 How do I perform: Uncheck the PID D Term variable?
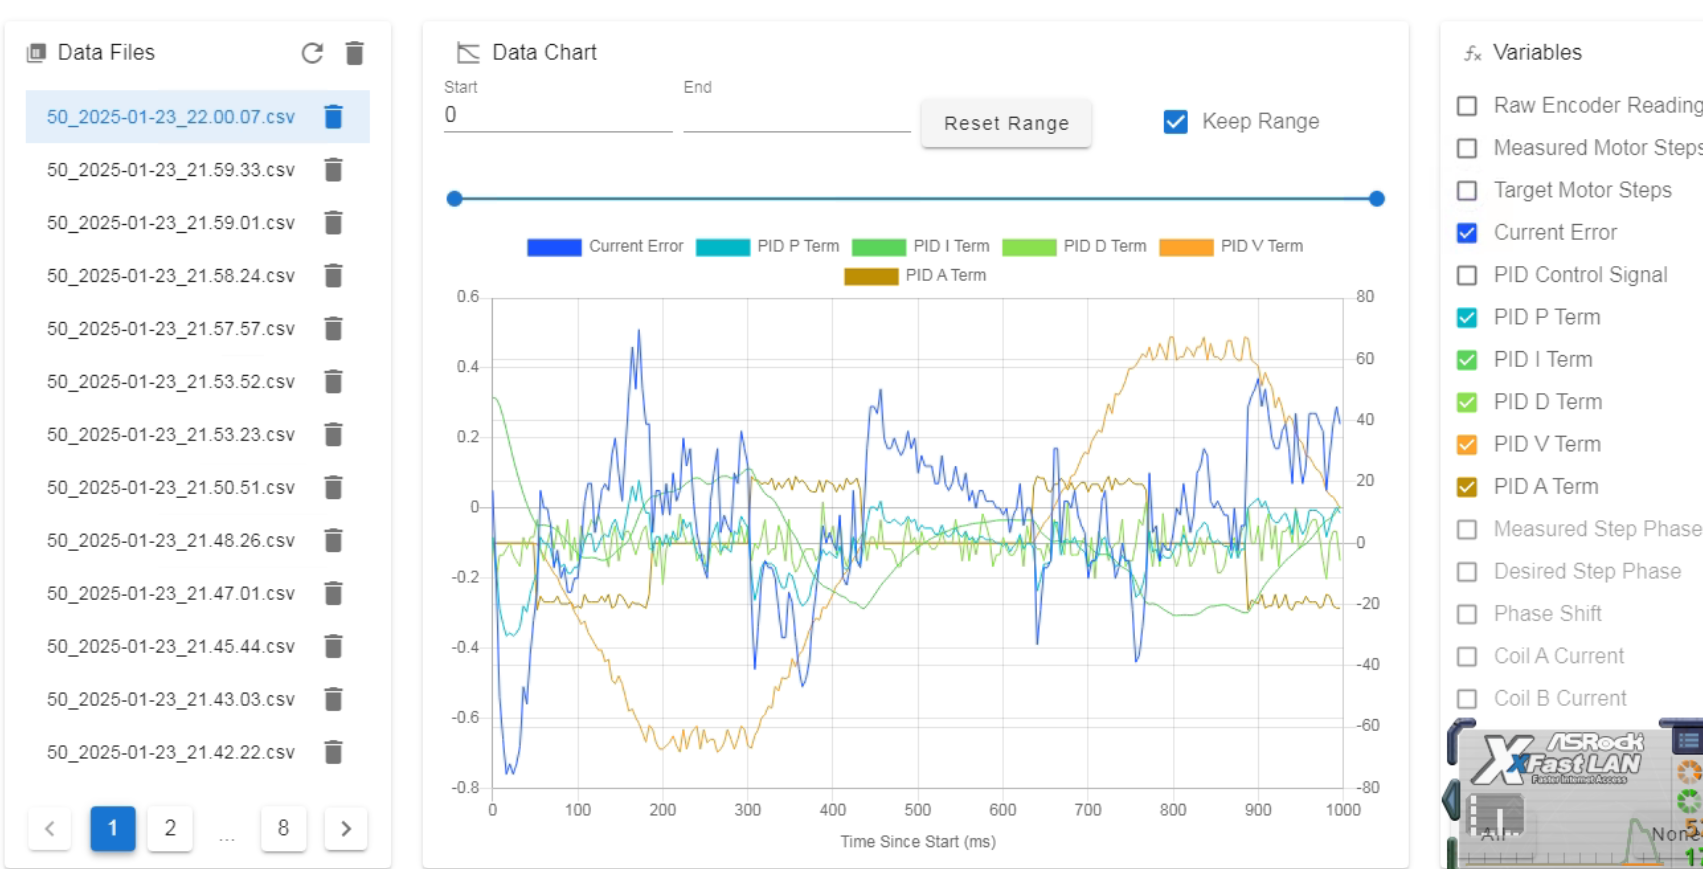click(x=1467, y=403)
